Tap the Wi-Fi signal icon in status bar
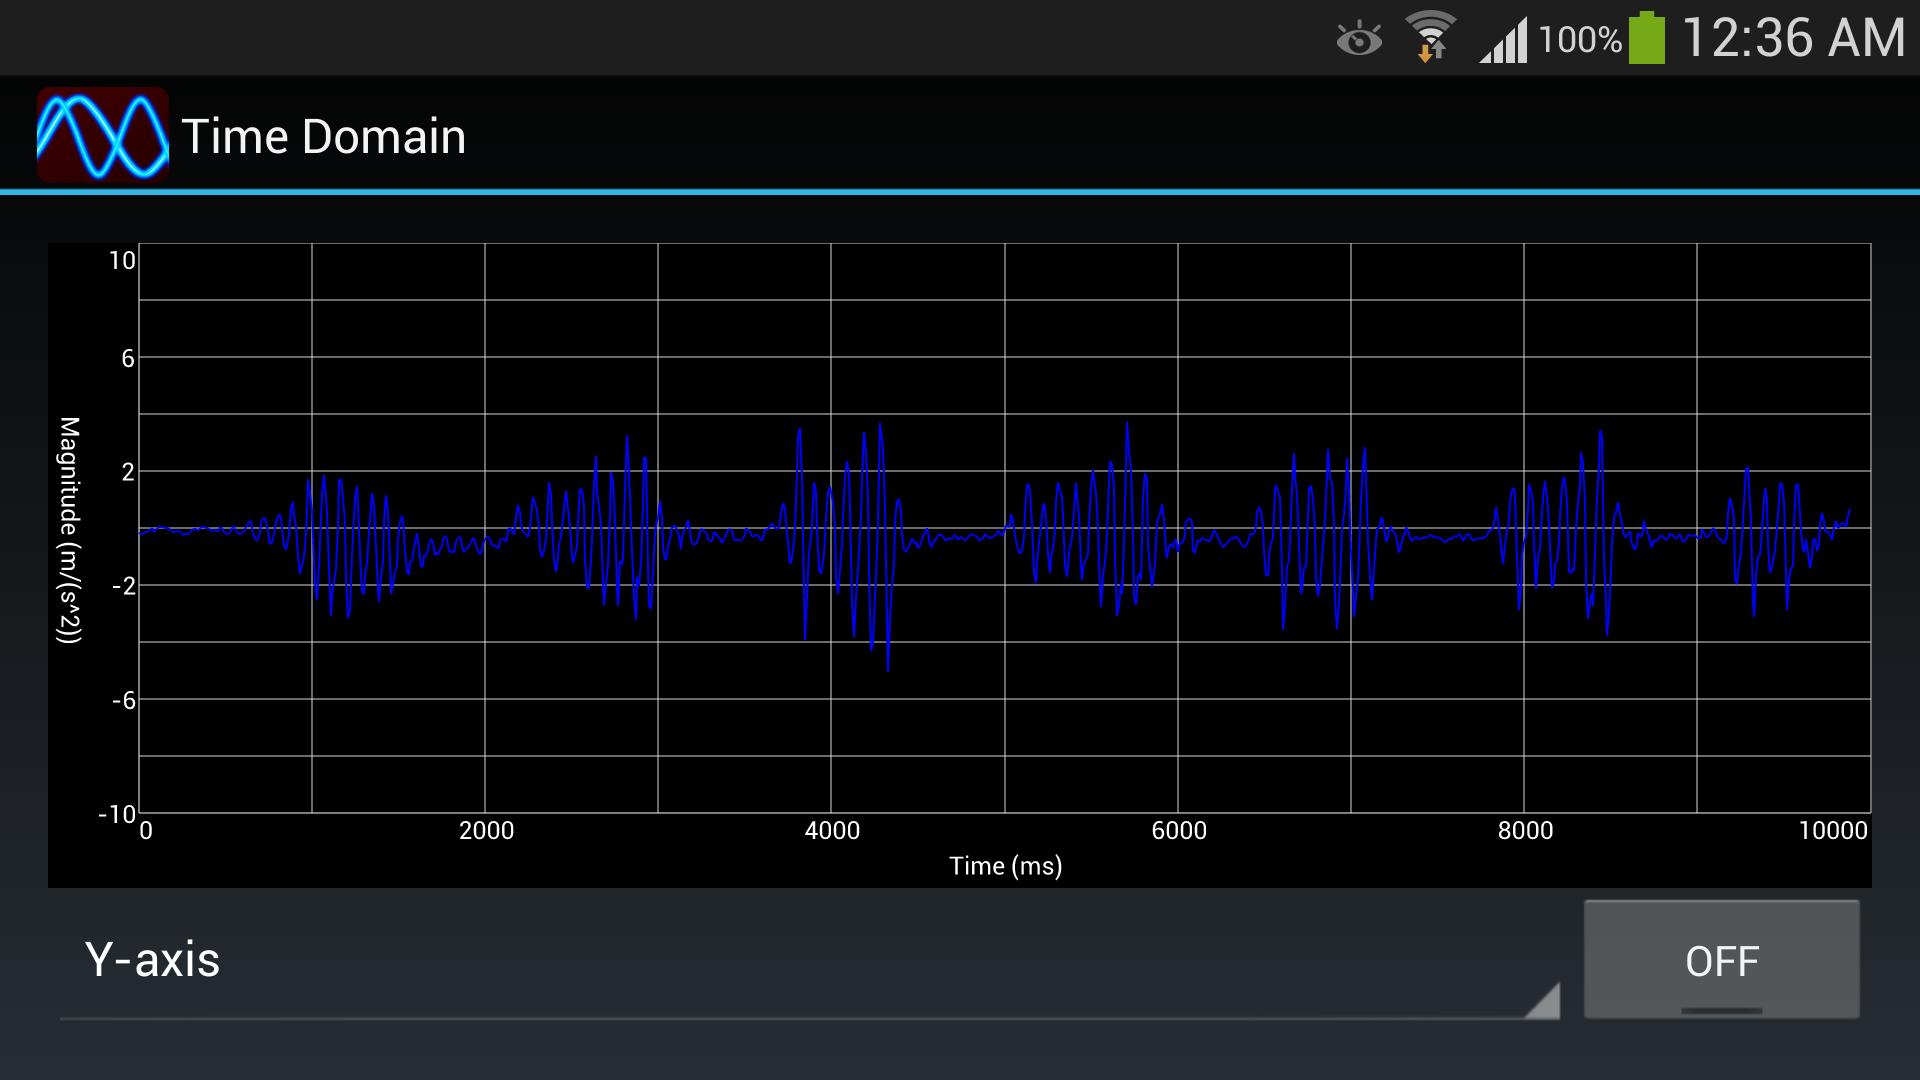 point(1430,30)
